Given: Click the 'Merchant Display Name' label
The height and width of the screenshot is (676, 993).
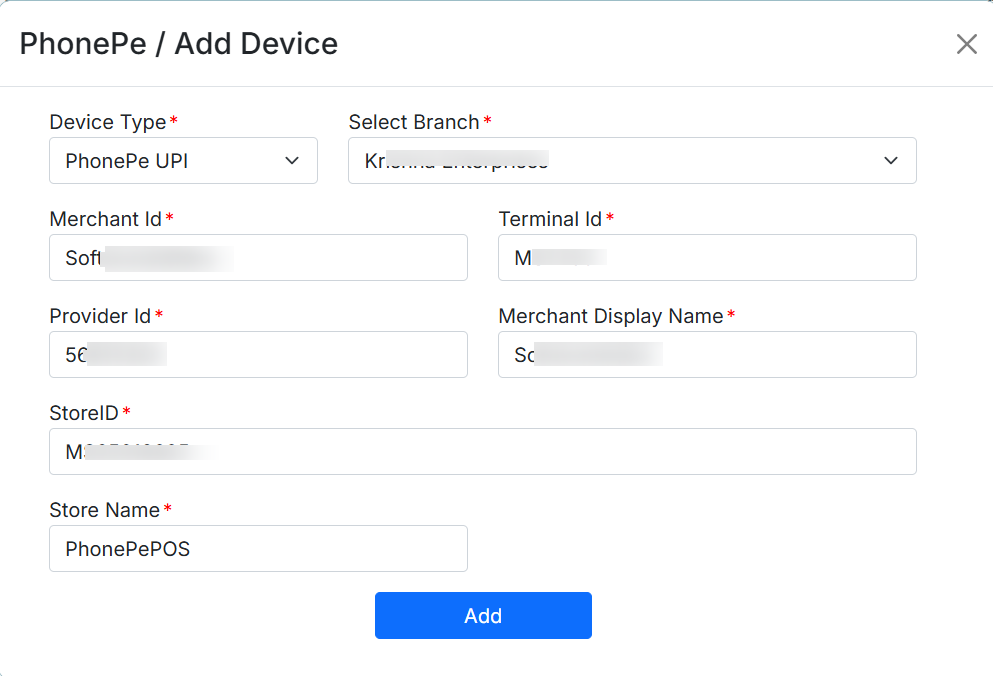Looking at the screenshot, I should (x=611, y=316).
